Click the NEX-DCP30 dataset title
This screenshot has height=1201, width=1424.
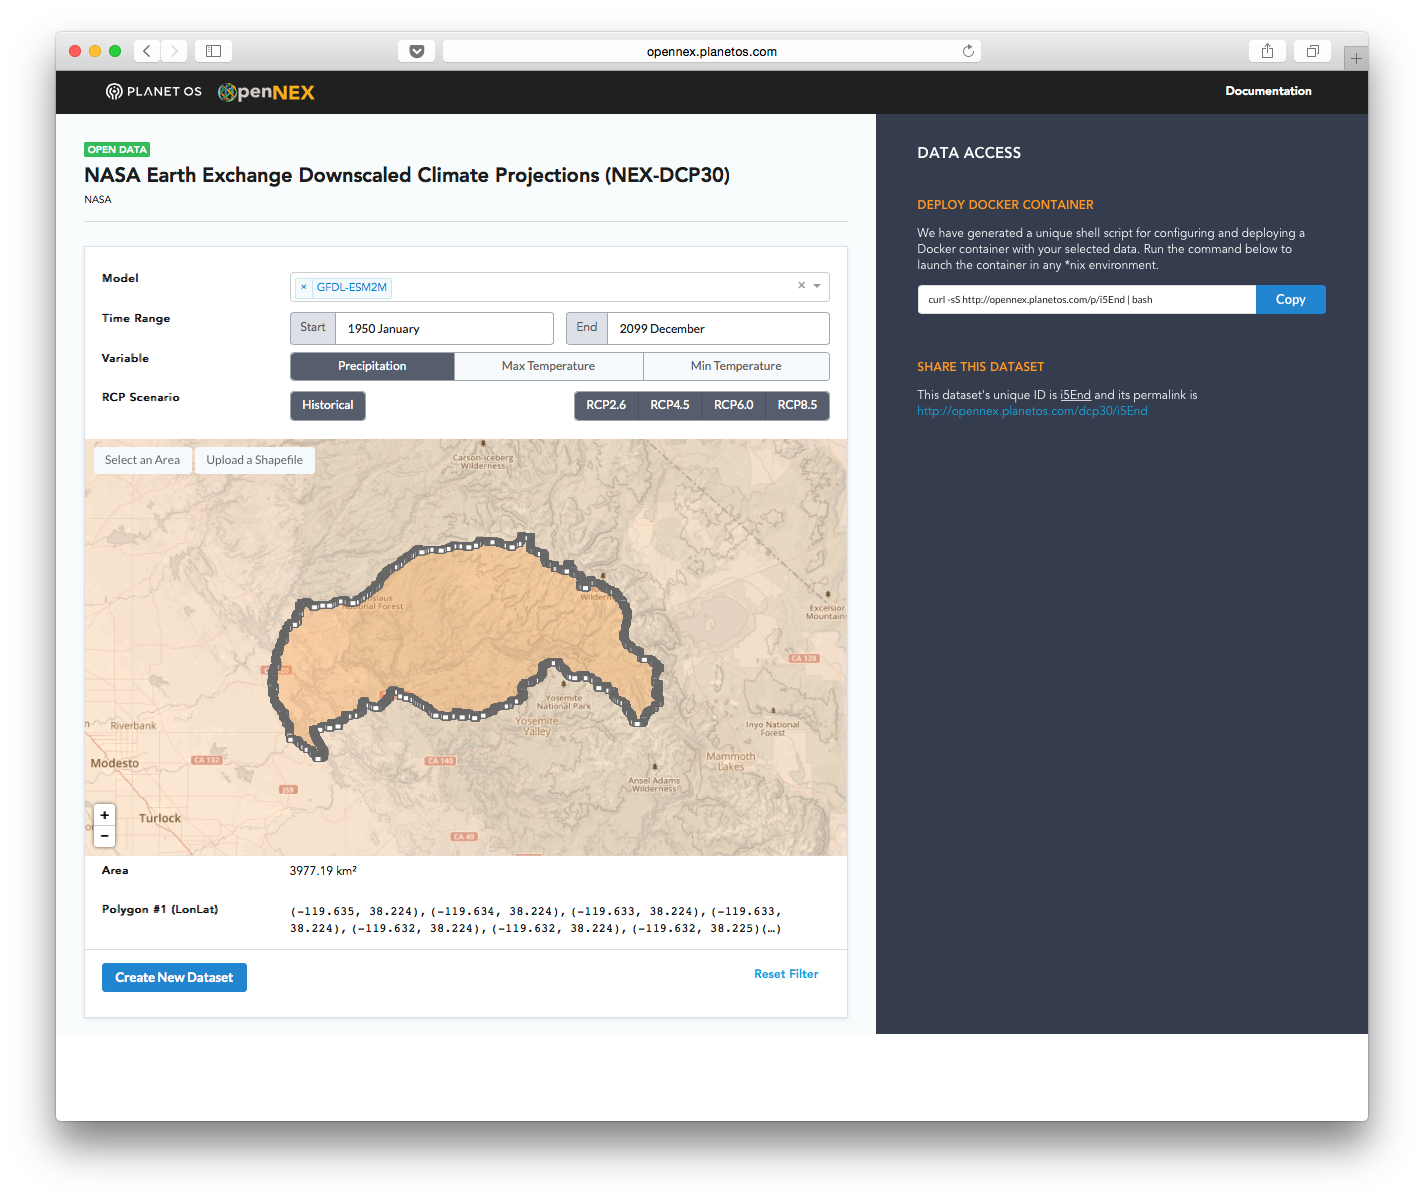pos(407,175)
